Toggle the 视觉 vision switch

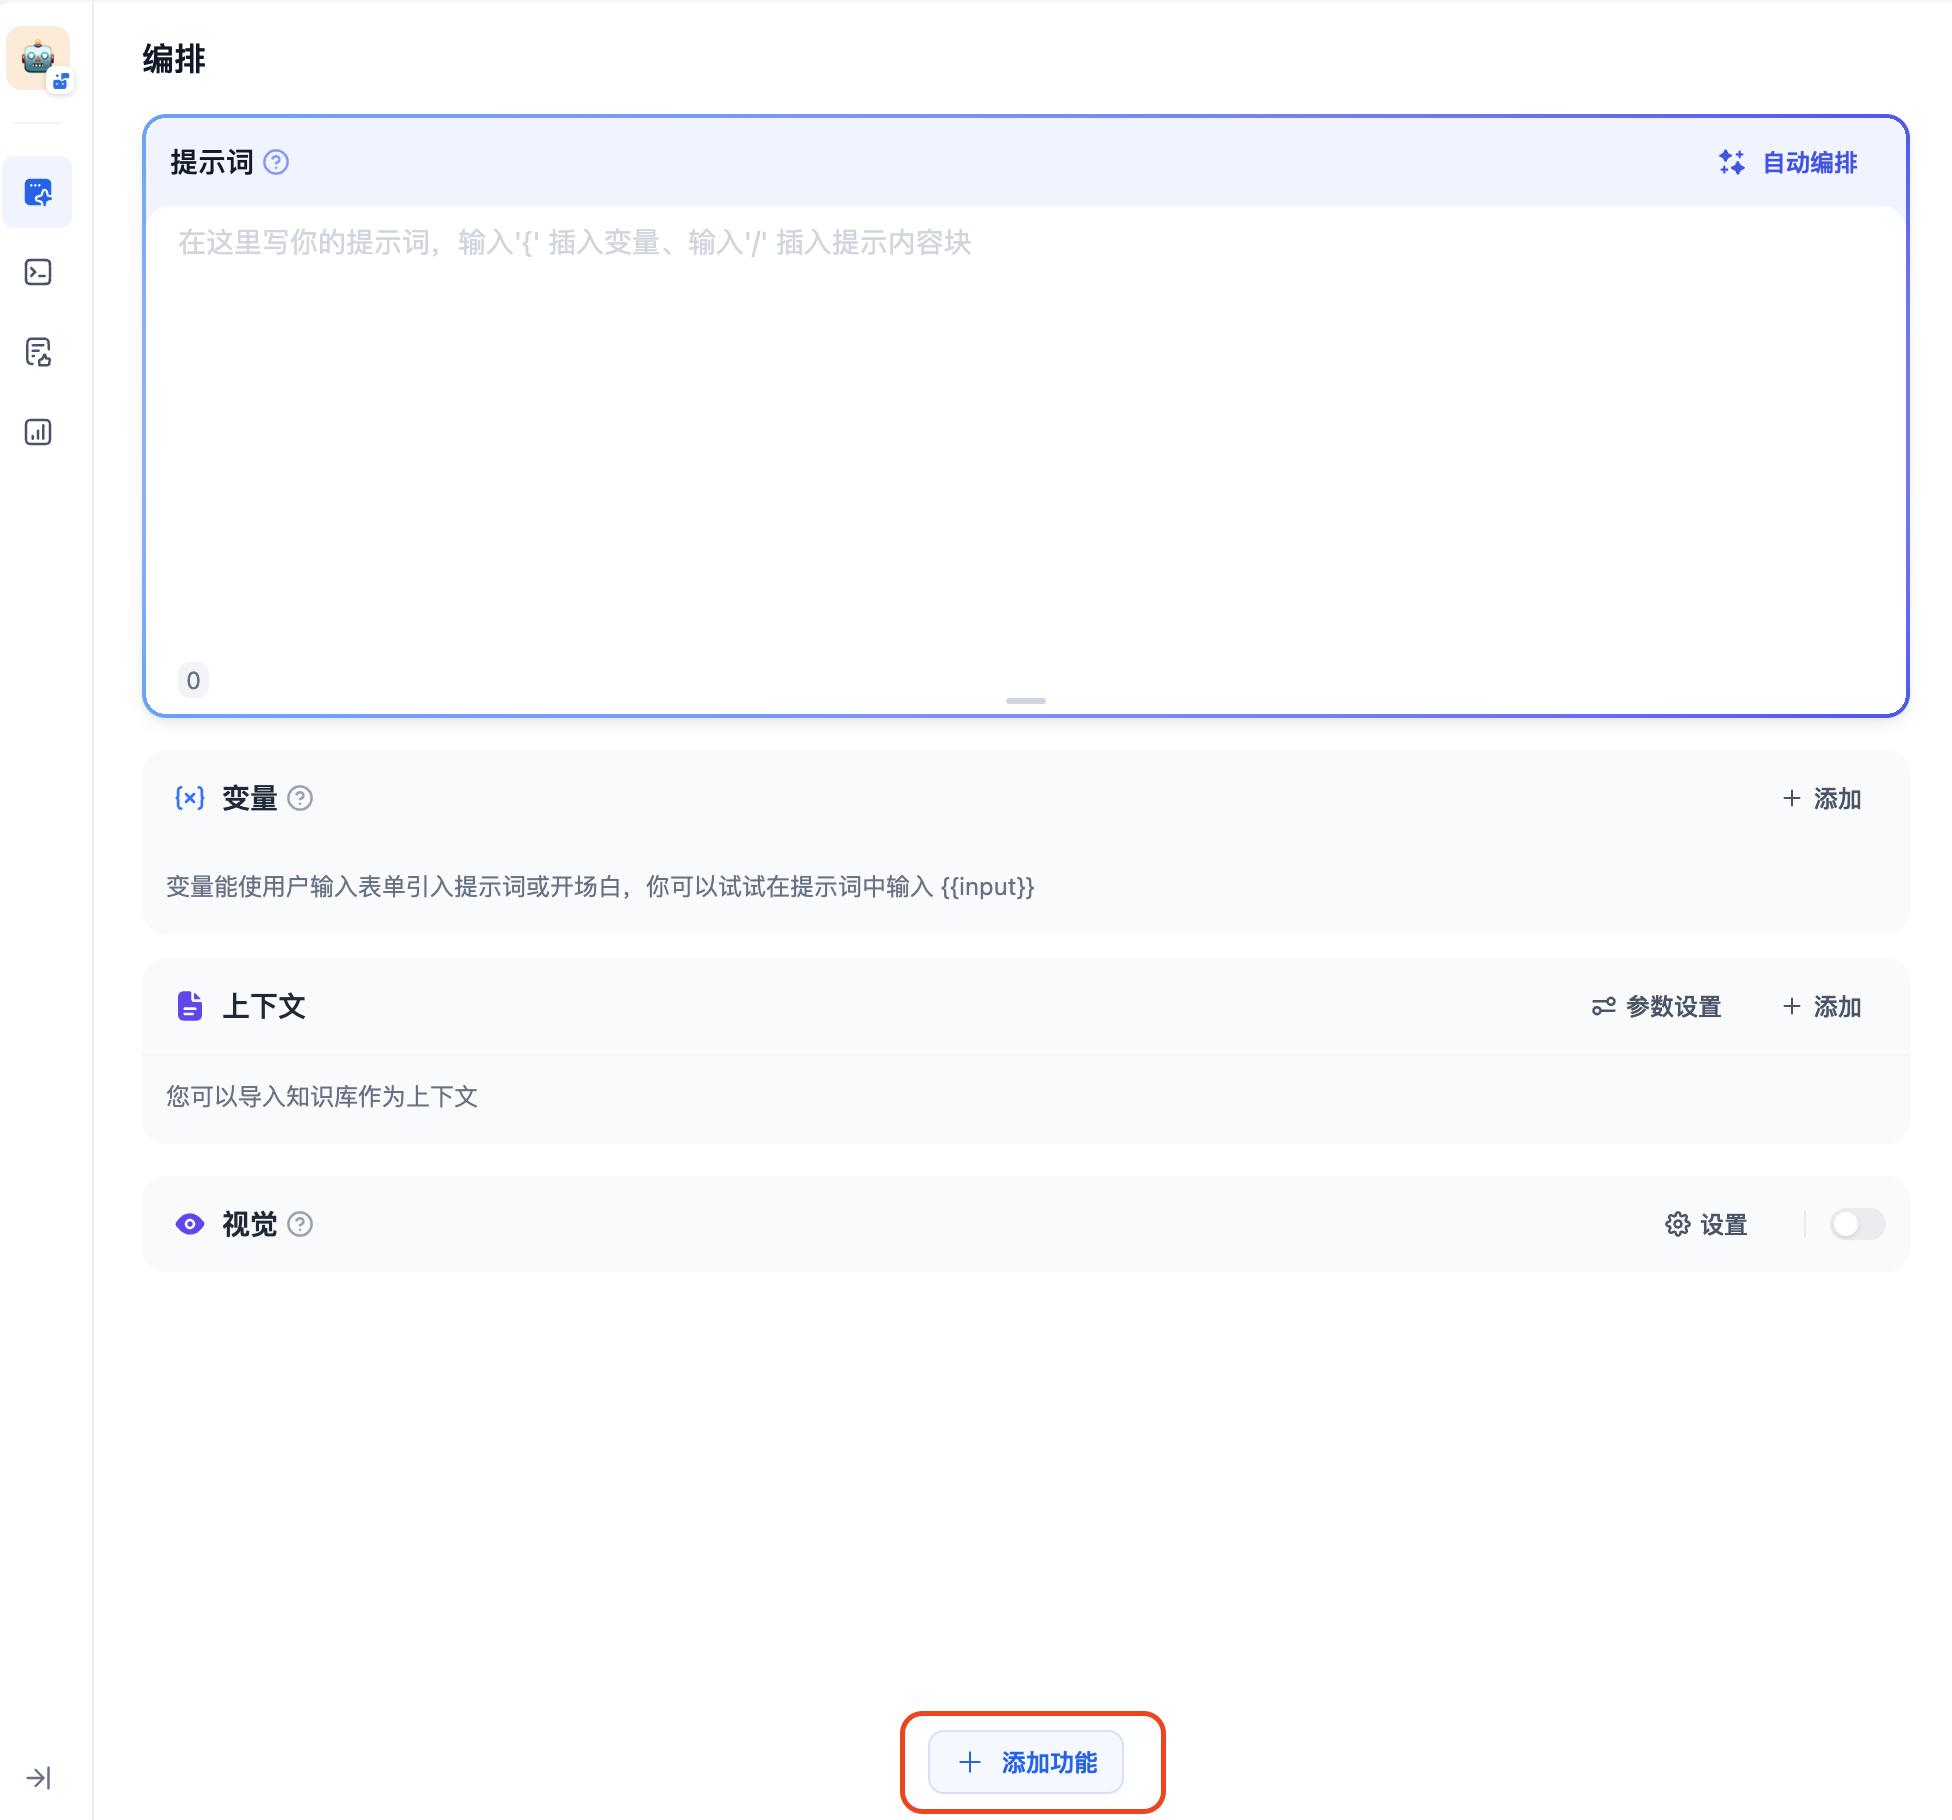tap(1857, 1224)
